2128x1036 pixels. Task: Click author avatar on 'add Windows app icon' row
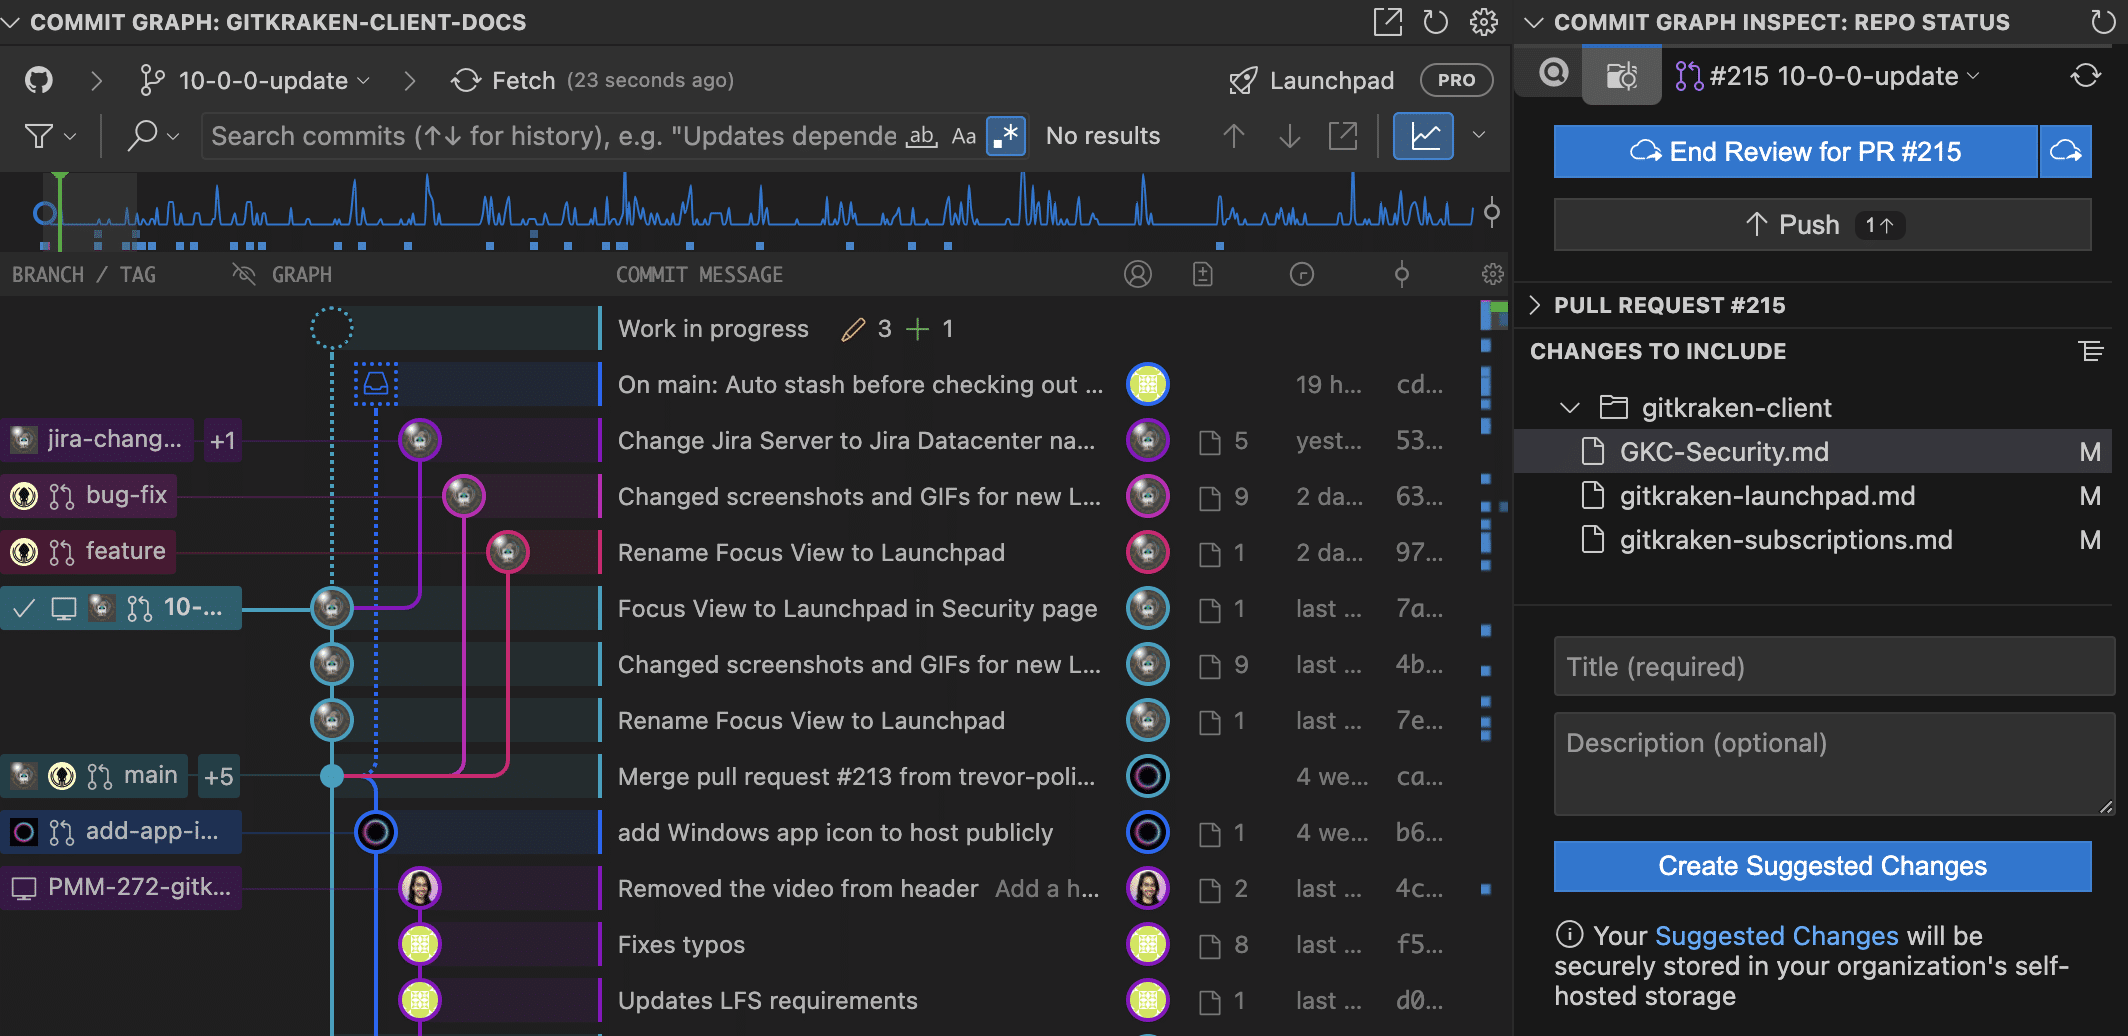coord(1148,832)
